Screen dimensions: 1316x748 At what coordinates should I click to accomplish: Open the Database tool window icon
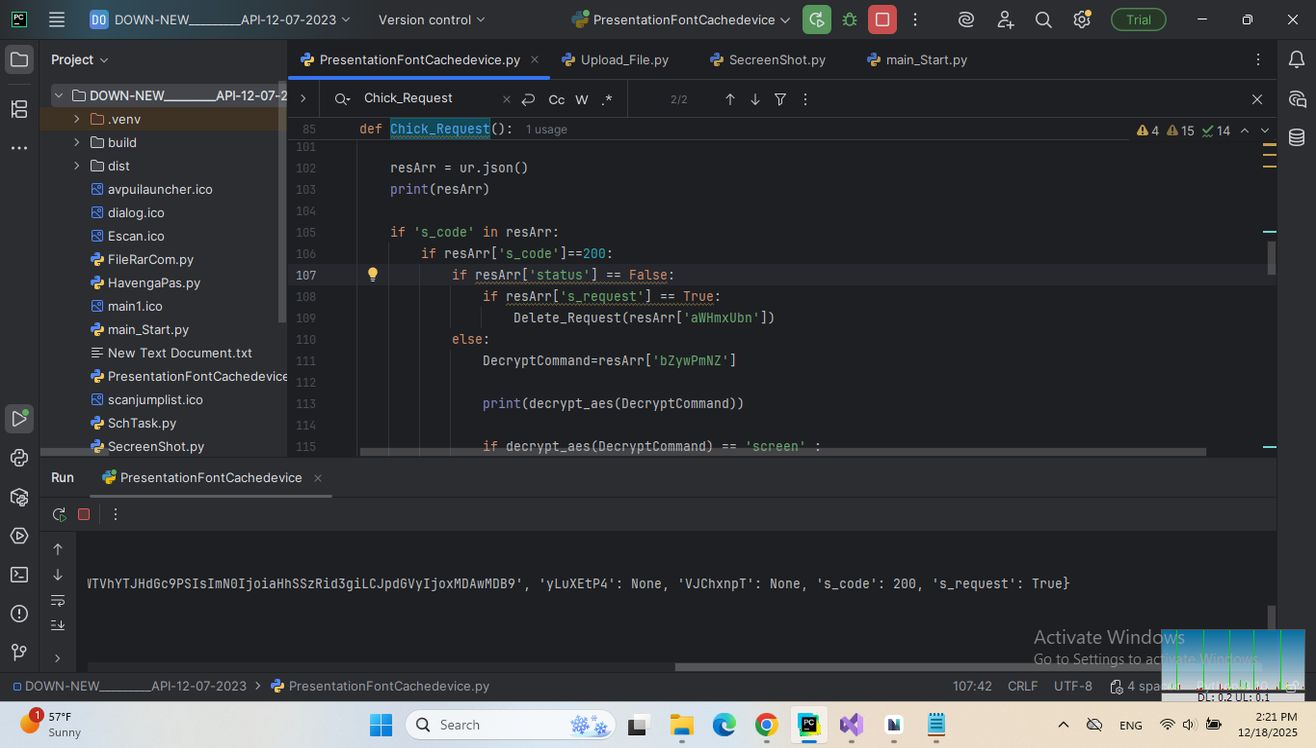tap(1297, 138)
